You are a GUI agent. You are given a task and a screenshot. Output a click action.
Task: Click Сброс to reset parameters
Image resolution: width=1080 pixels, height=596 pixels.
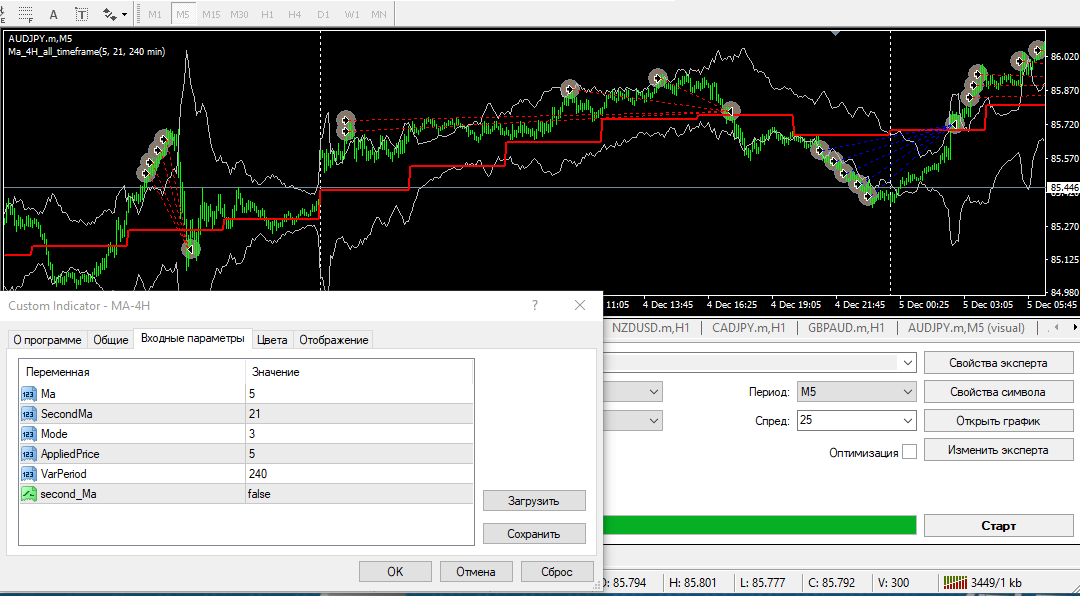557,571
